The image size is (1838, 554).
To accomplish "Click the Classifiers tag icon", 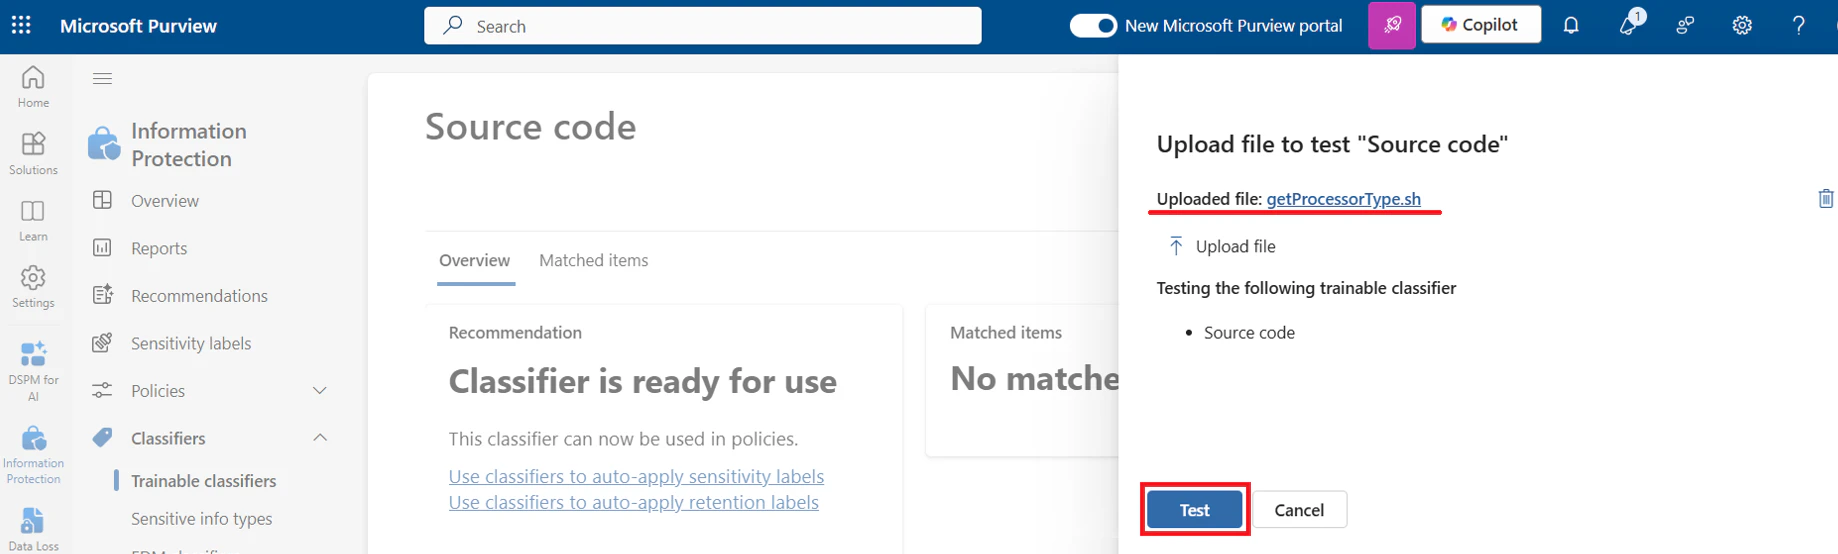I will pyautogui.click(x=102, y=437).
